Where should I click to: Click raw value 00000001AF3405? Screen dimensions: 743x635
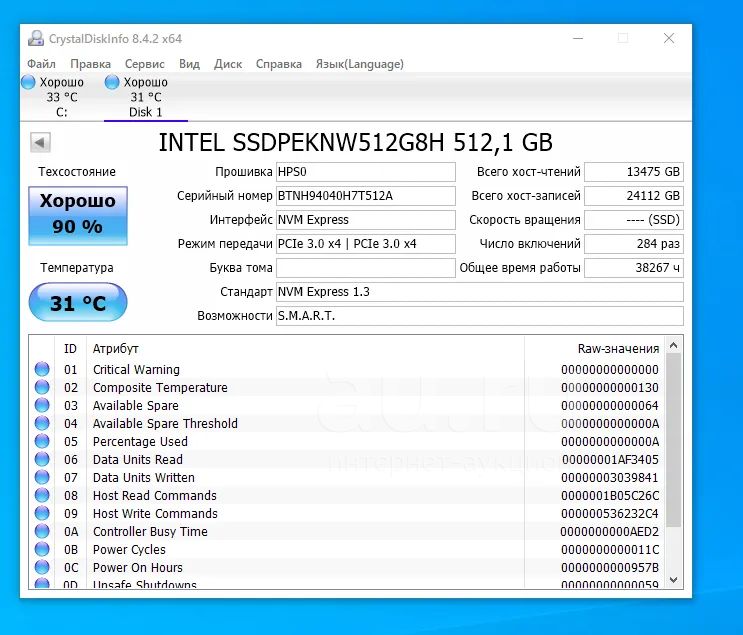pyautogui.click(x=610, y=459)
